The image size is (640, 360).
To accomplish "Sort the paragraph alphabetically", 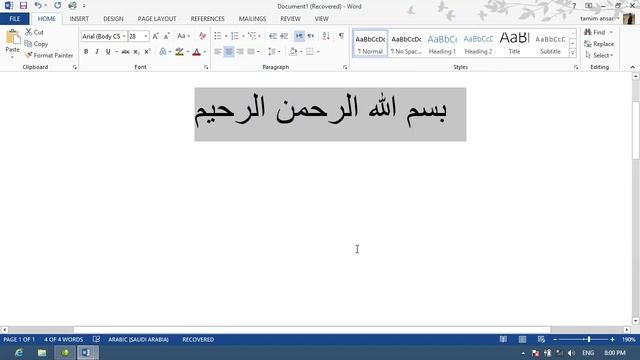I will 326,36.
